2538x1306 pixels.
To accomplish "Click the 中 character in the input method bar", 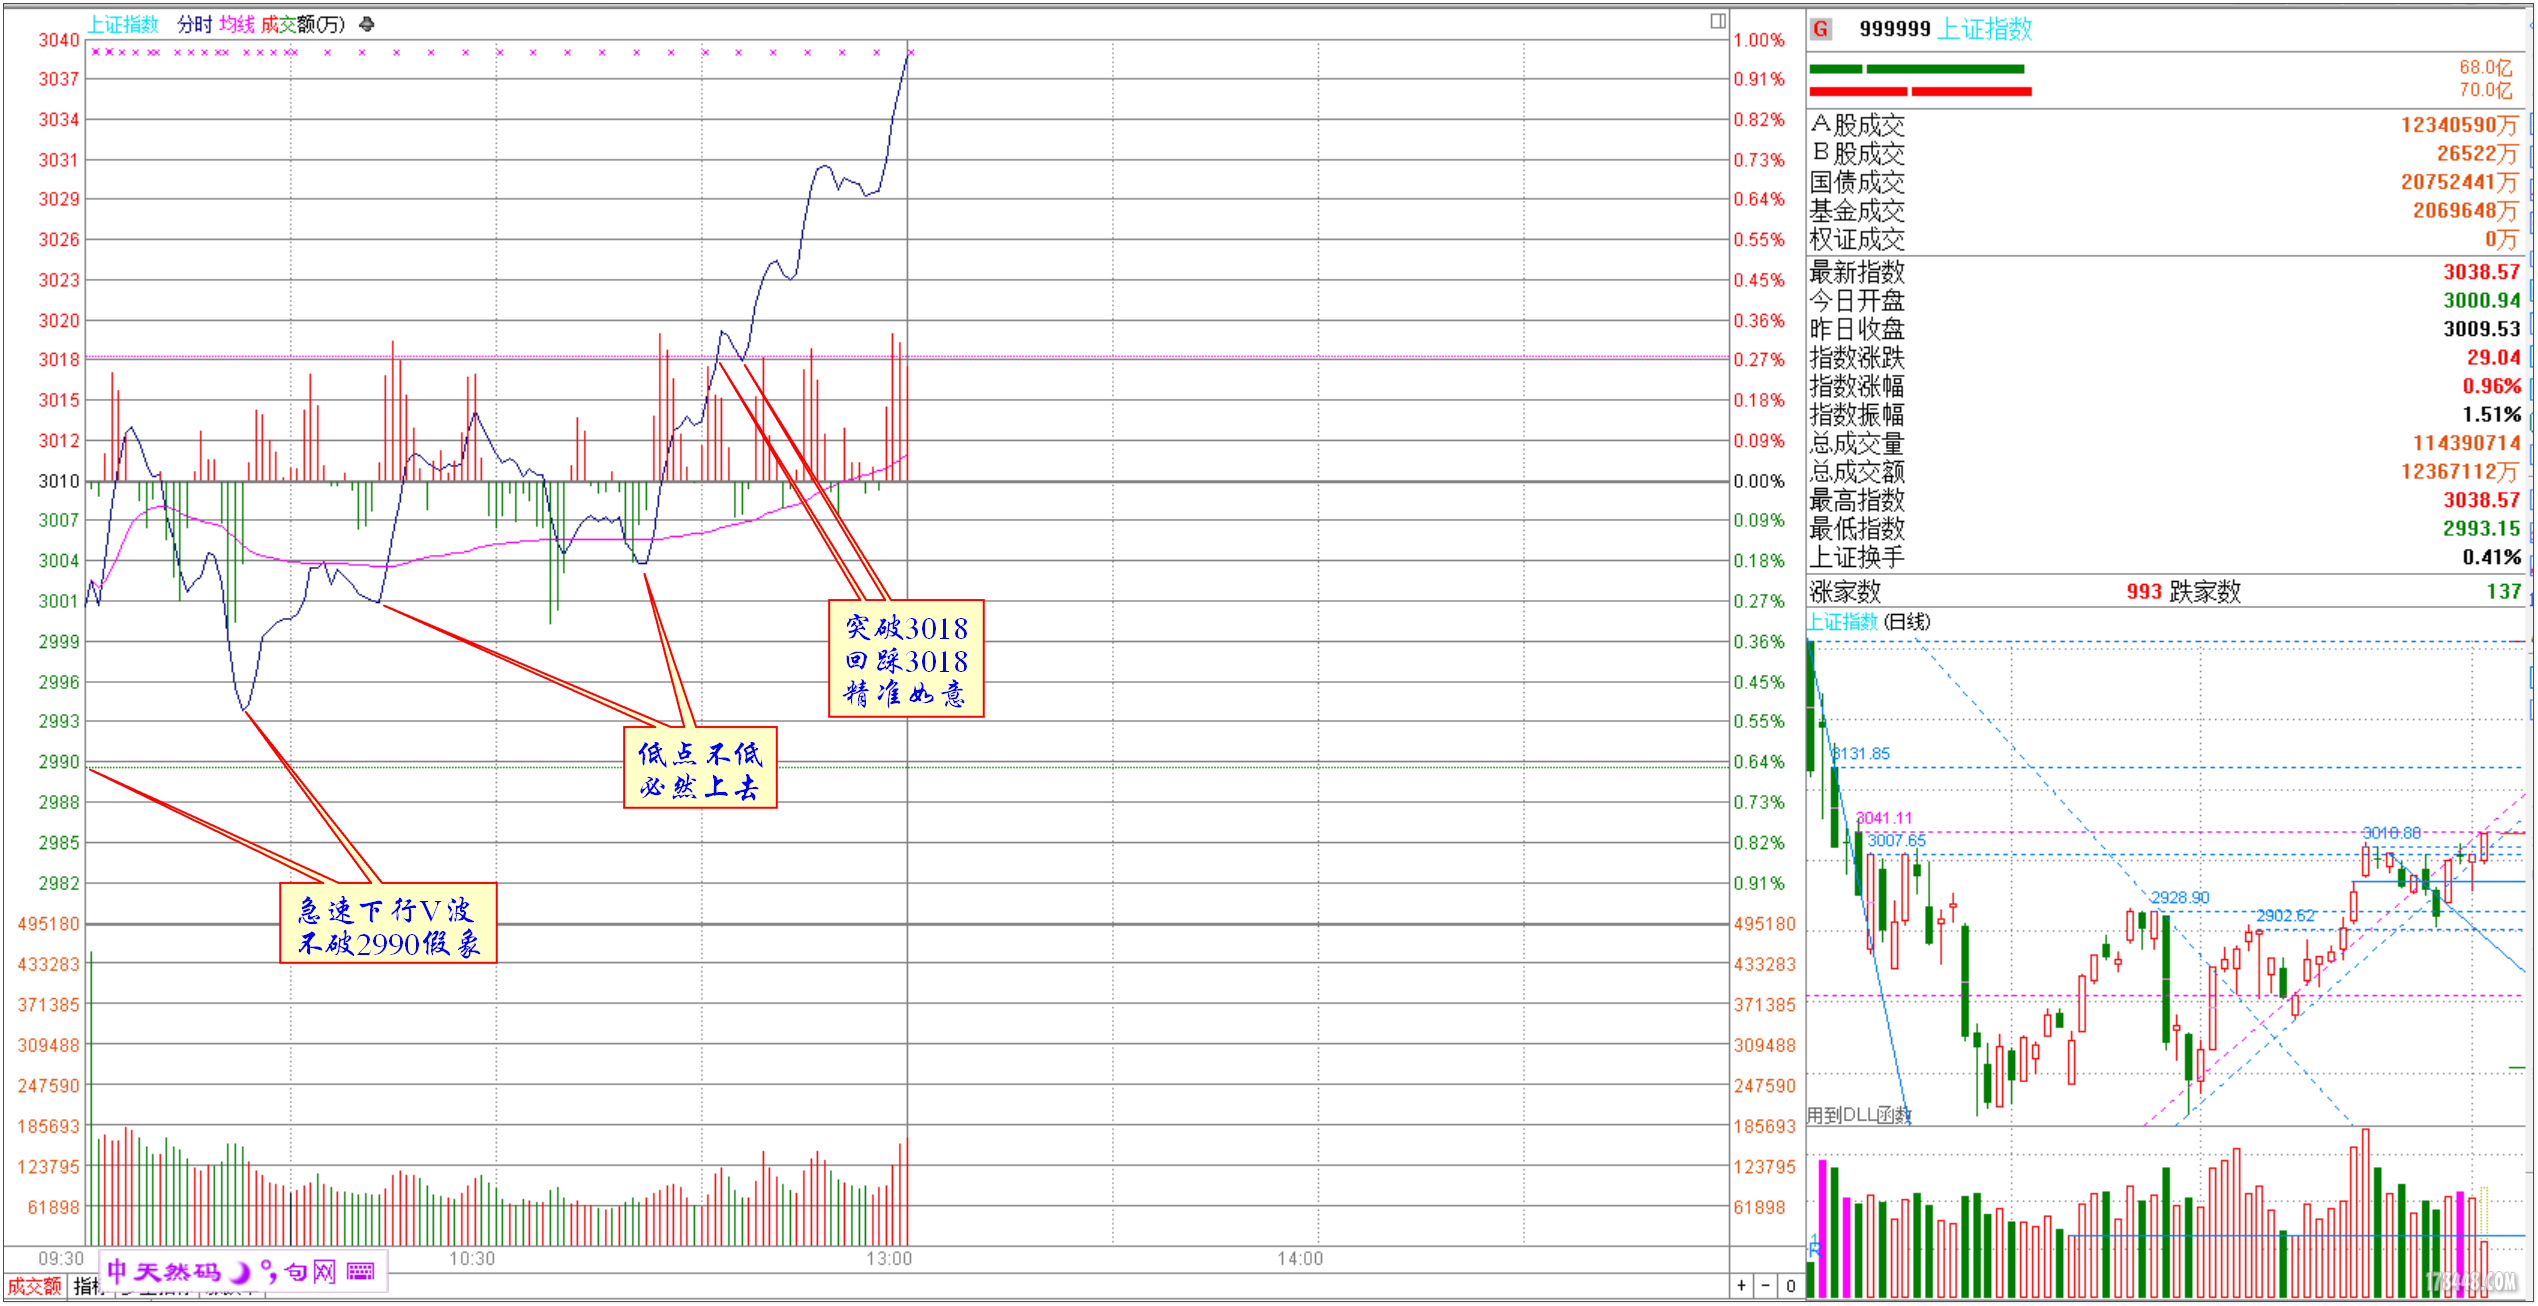I will pos(117,1271).
